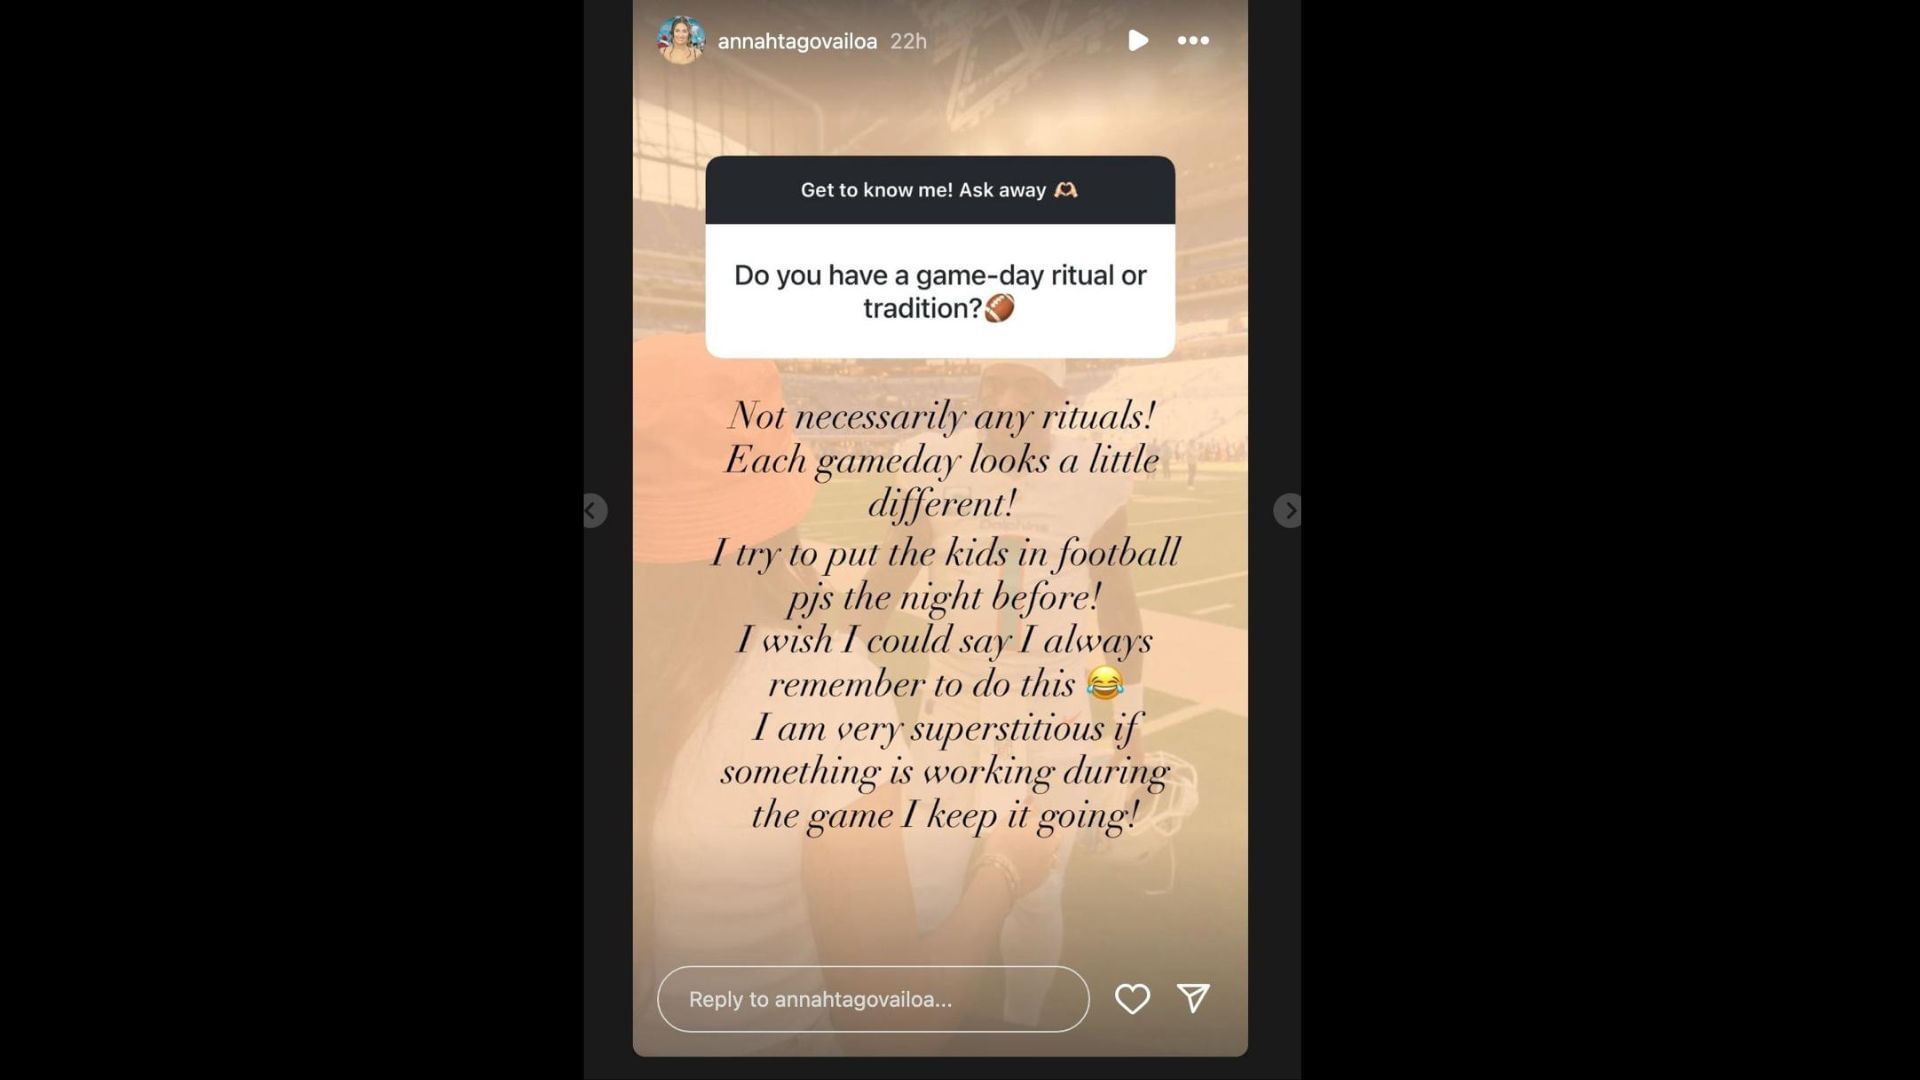Tap the 'Not necessarily any rituals!' text
Image resolution: width=1920 pixels, height=1080 pixels.
pos(941,416)
